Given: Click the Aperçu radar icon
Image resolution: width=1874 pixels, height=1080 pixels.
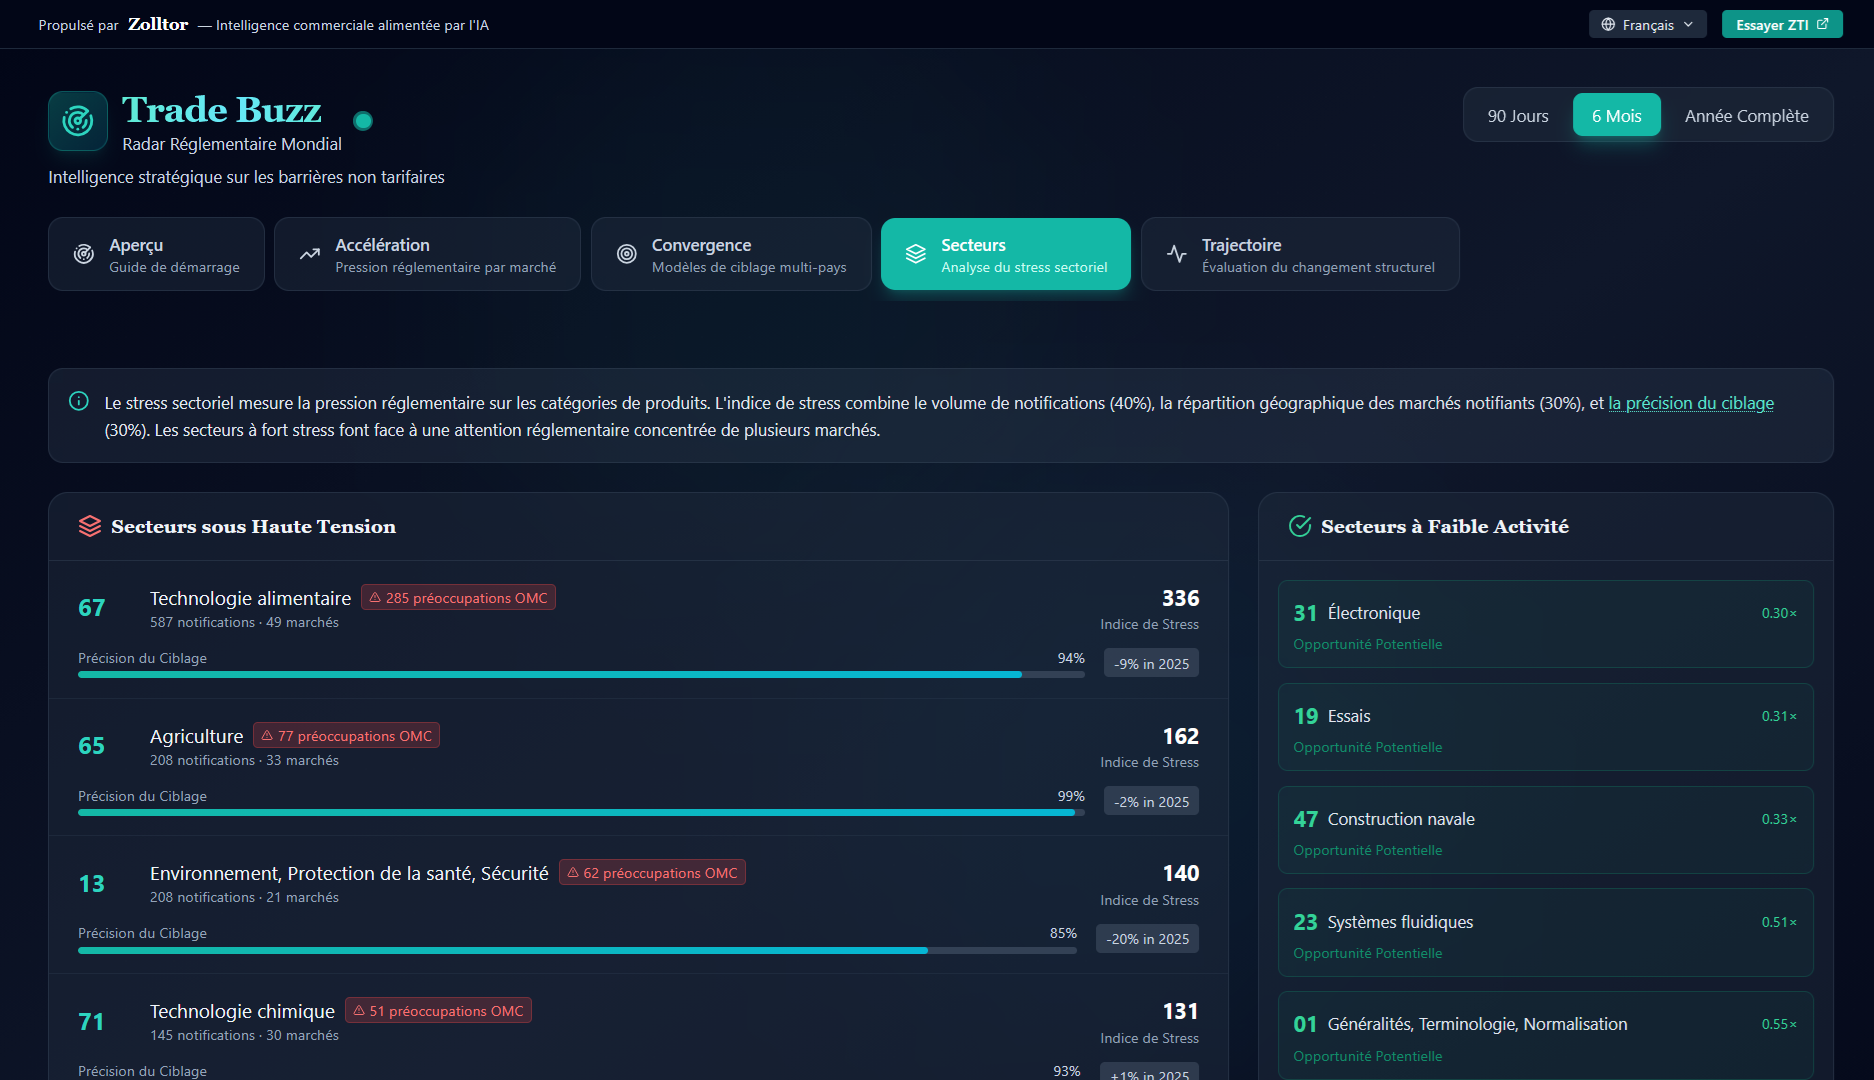Looking at the screenshot, I should tap(83, 254).
